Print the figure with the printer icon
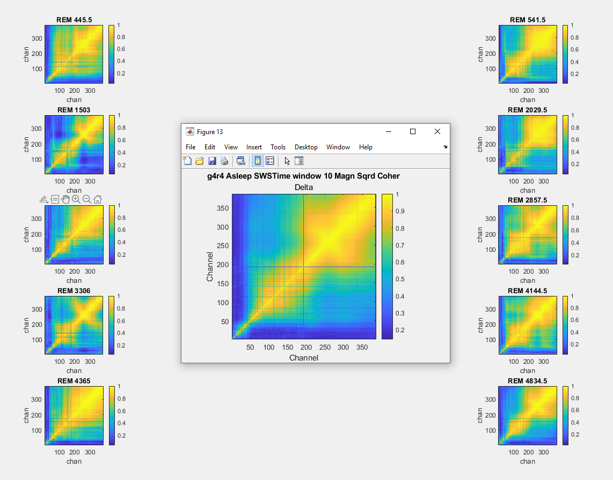 [x=224, y=161]
